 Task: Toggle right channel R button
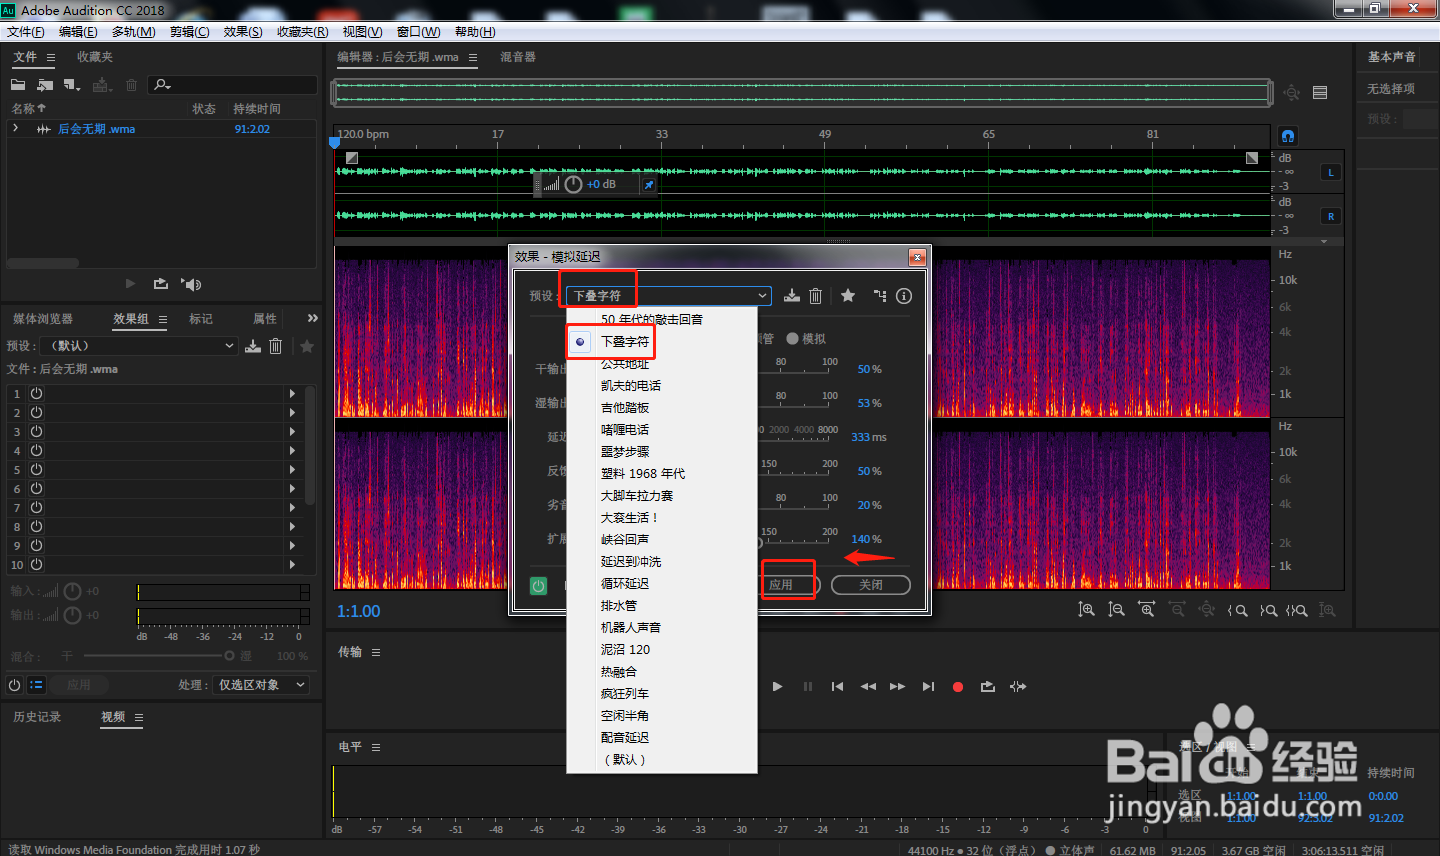point(1331,216)
